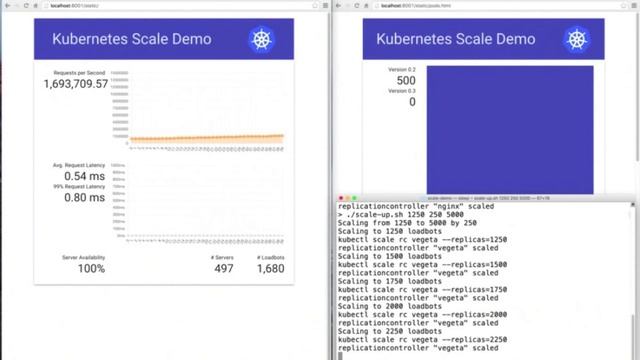Screen dimensions: 640x360
Task: Maximize the terminal with green button
Action: (354, 198)
